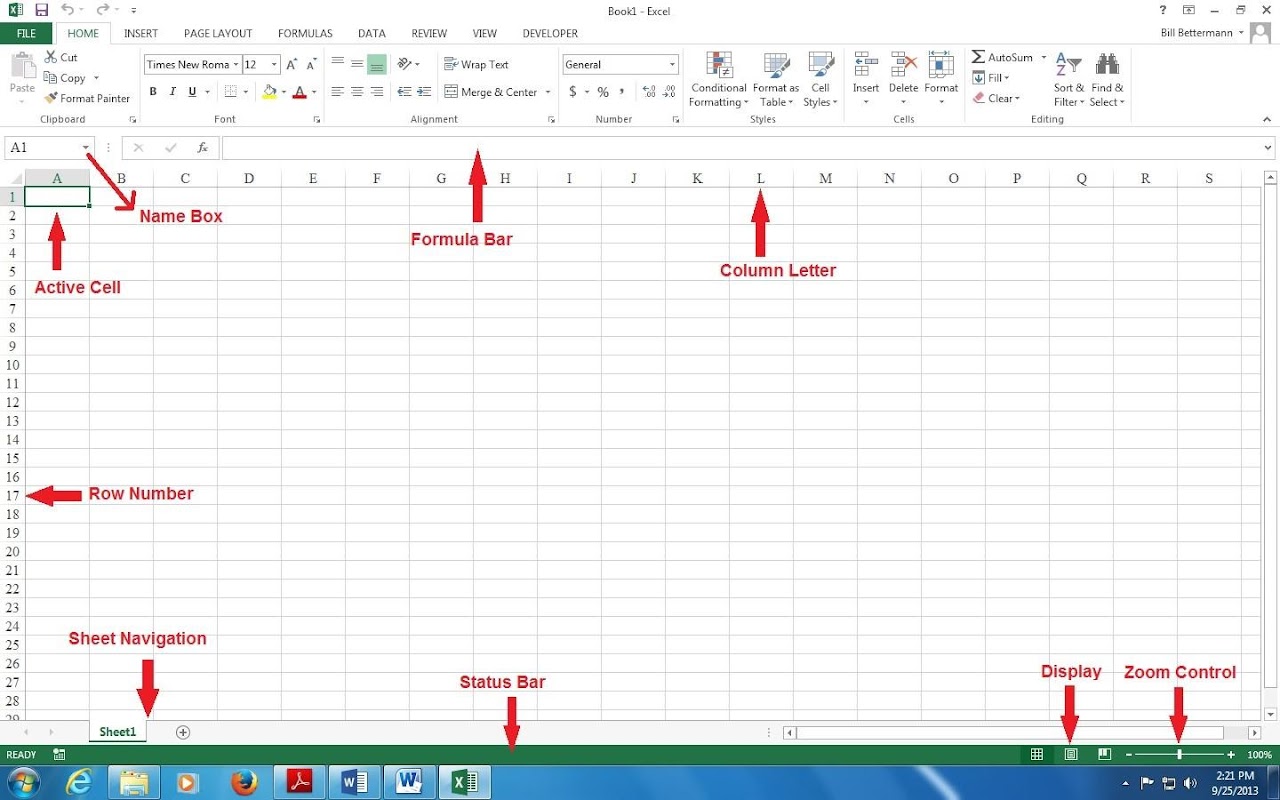
Task: Open the Font settings dialog launcher
Action: pos(317,120)
